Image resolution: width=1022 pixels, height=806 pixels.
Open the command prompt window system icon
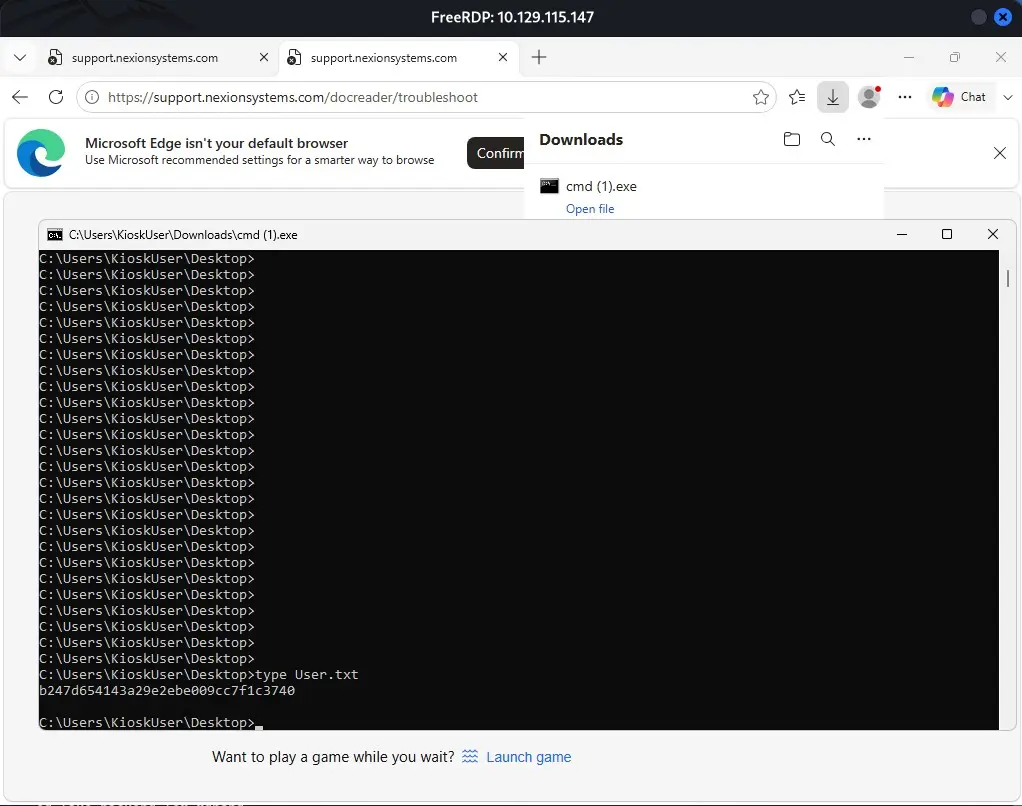55,235
